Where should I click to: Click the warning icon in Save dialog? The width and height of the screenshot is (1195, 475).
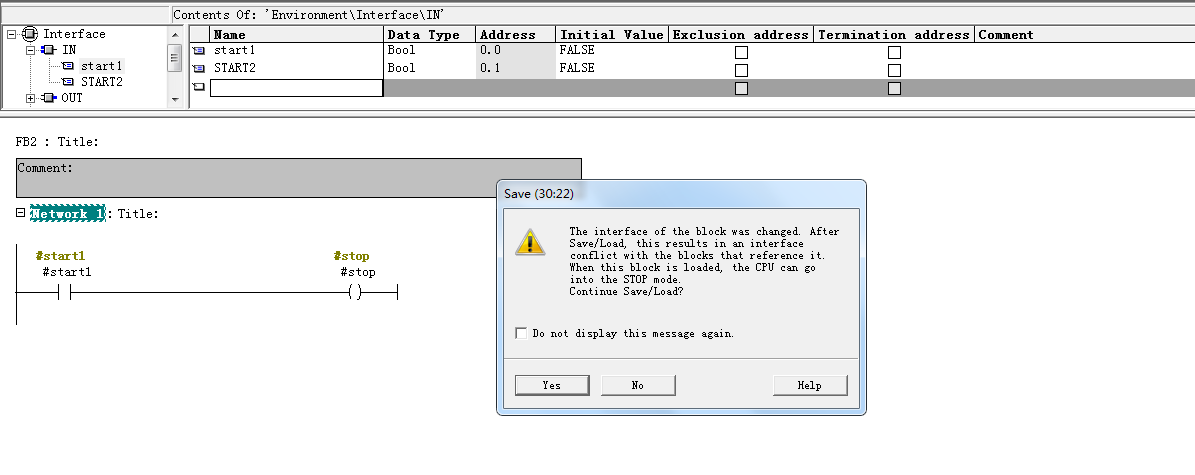pos(530,242)
